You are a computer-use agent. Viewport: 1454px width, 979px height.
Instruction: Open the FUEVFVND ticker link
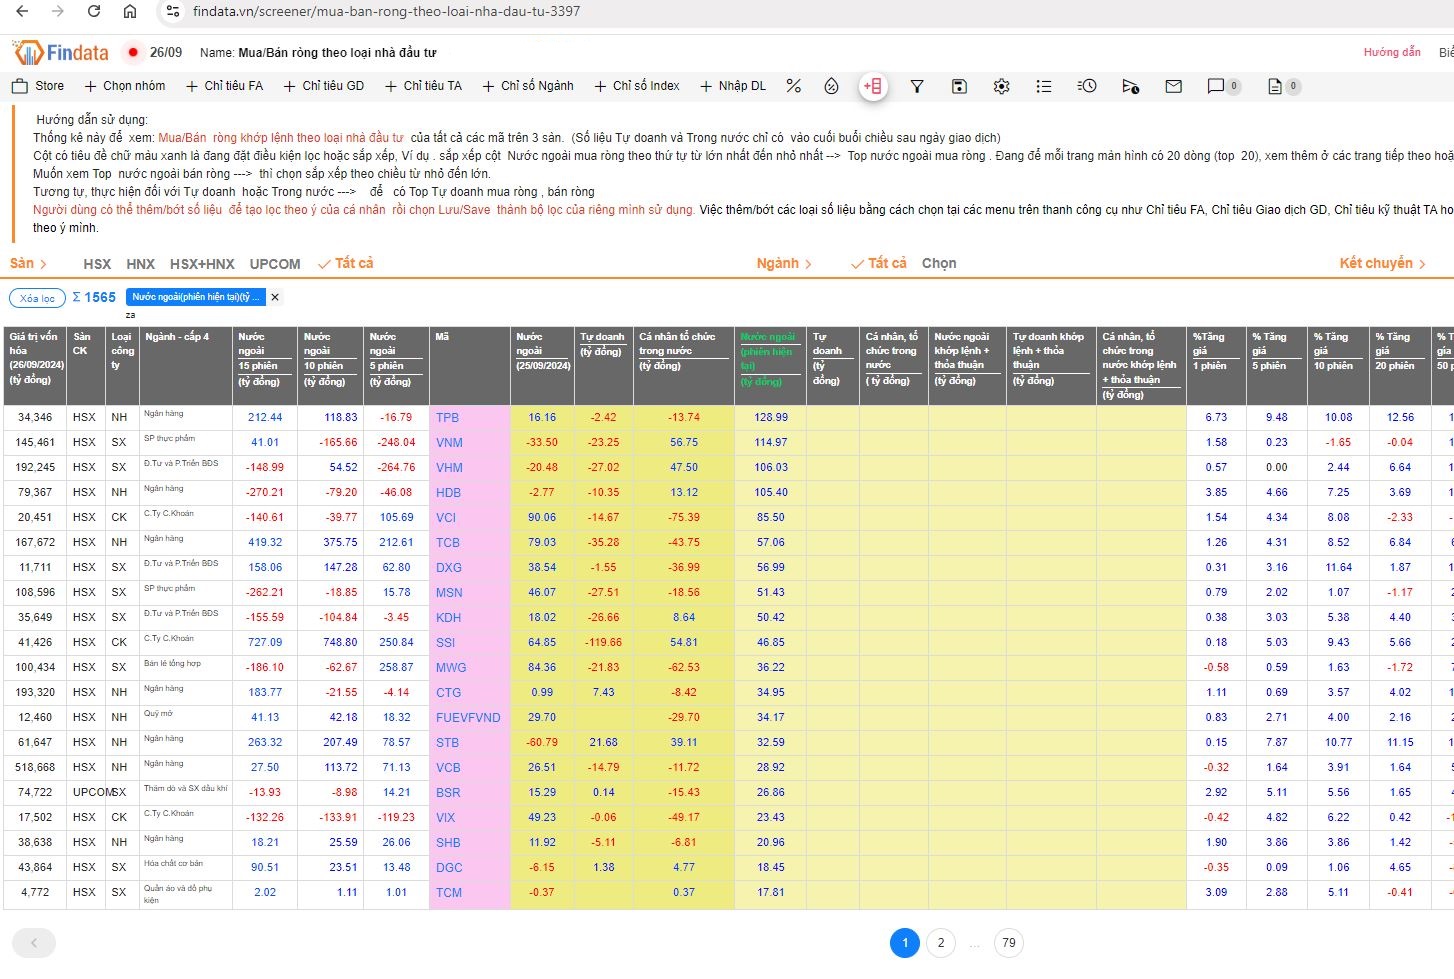[x=468, y=718]
